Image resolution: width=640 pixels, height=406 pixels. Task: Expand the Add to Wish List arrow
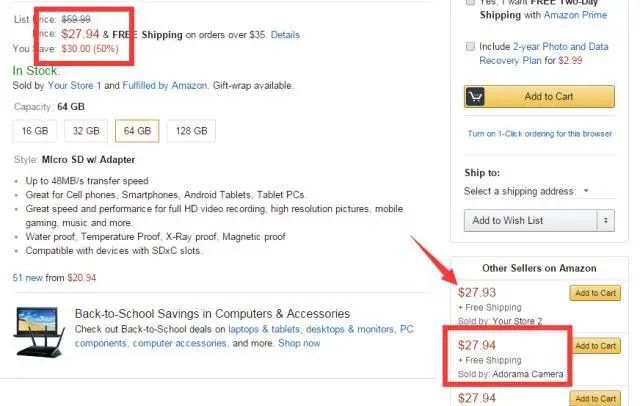[x=605, y=220]
